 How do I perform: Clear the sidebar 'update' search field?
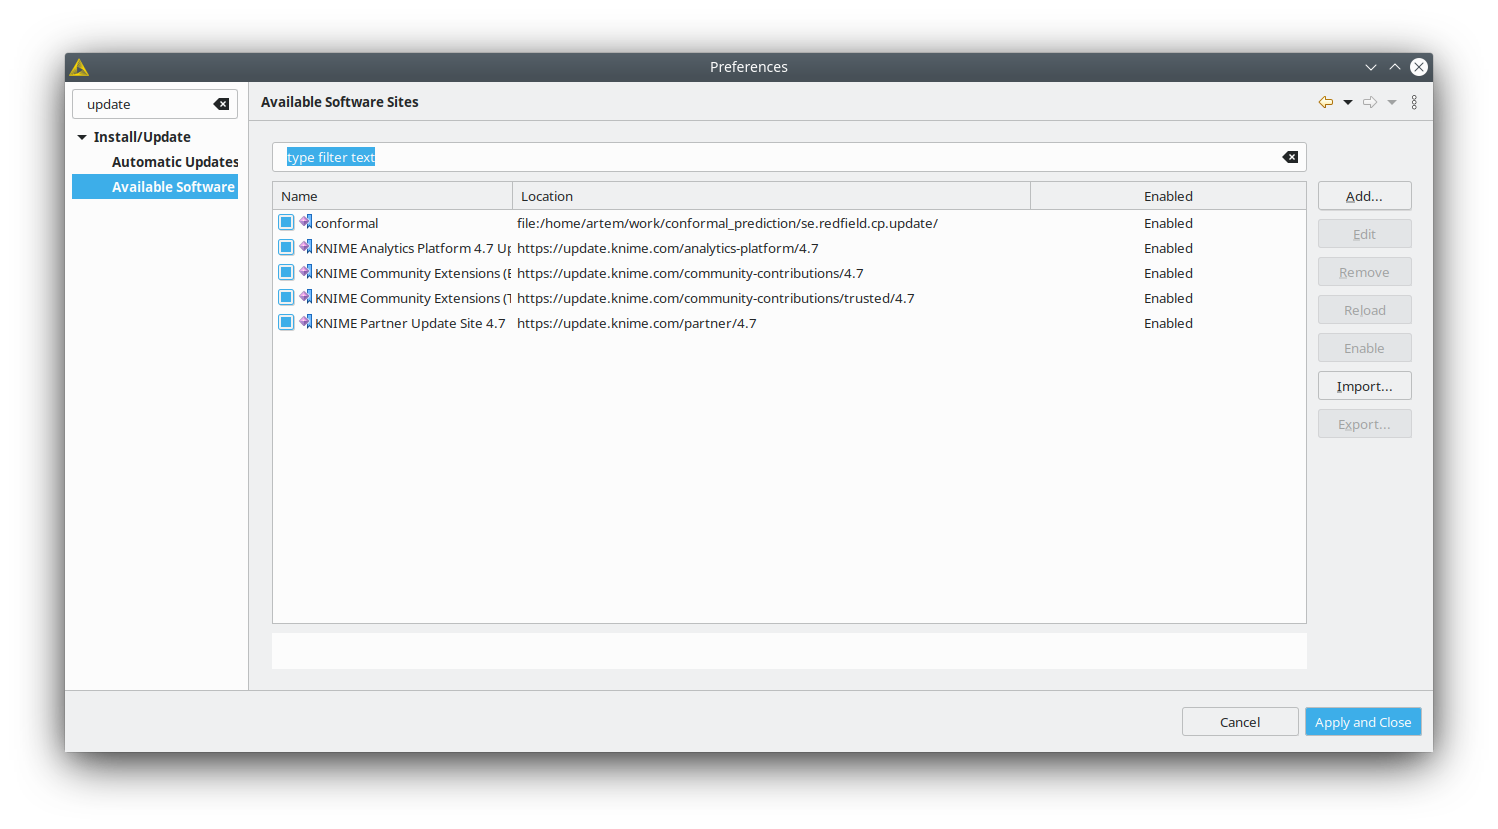(x=221, y=104)
